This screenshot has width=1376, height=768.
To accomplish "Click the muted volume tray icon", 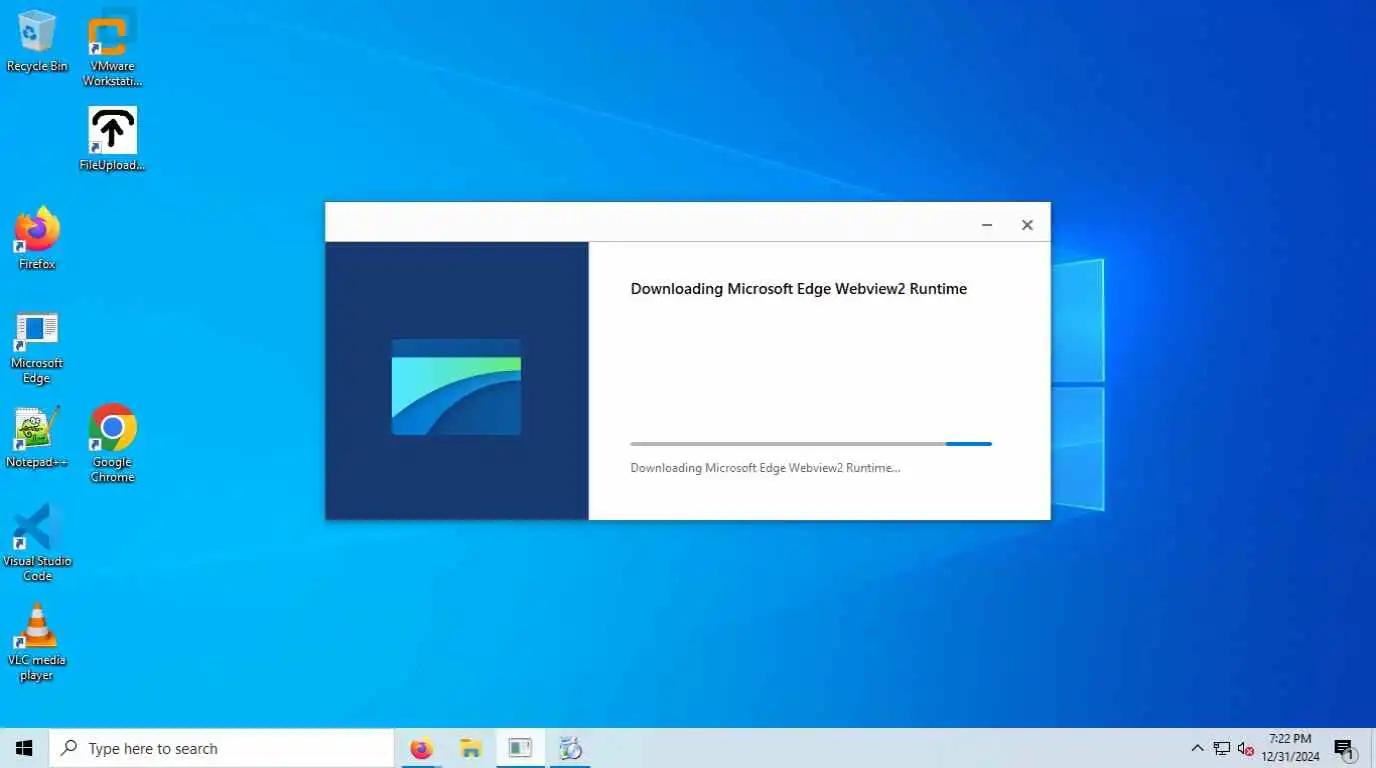I will point(1246,748).
